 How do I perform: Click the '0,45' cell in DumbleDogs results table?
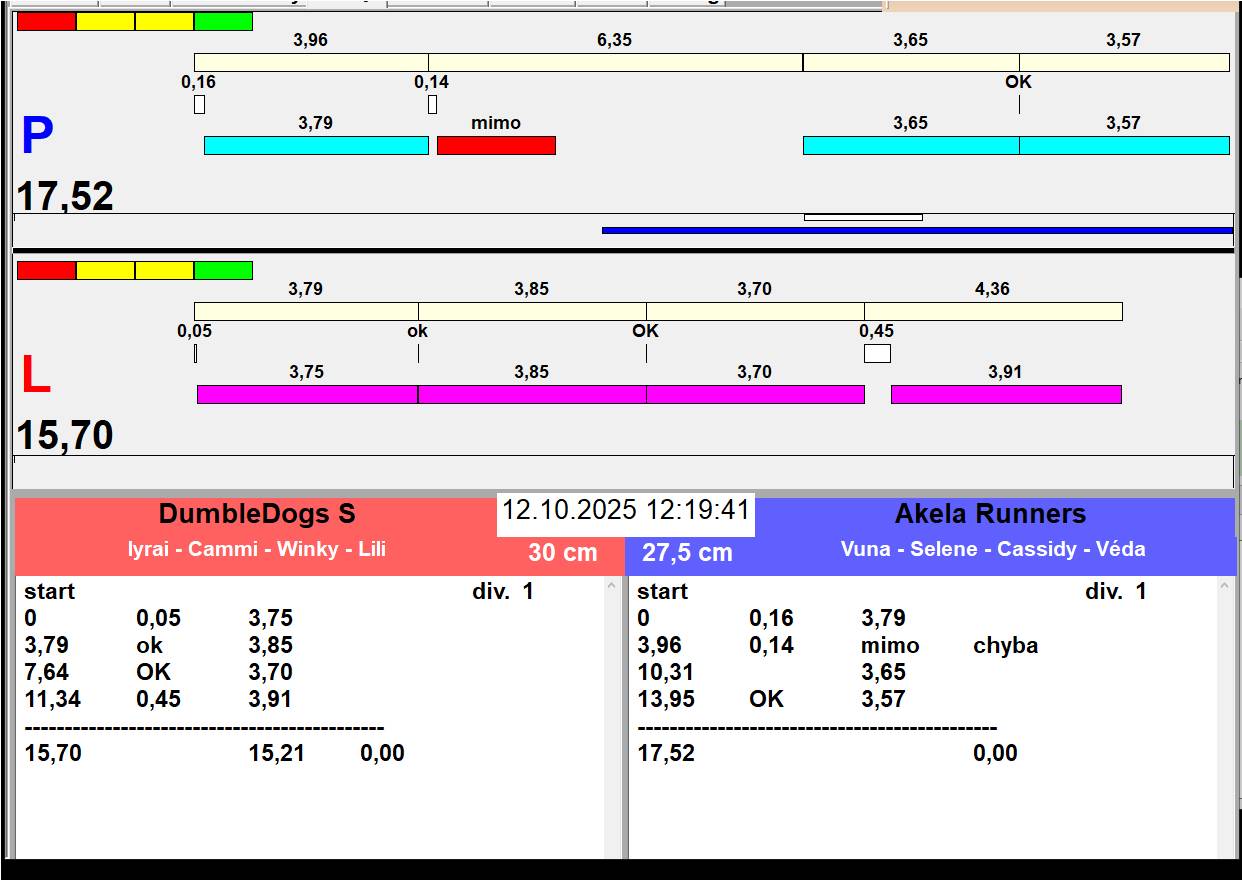coord(158,699)
